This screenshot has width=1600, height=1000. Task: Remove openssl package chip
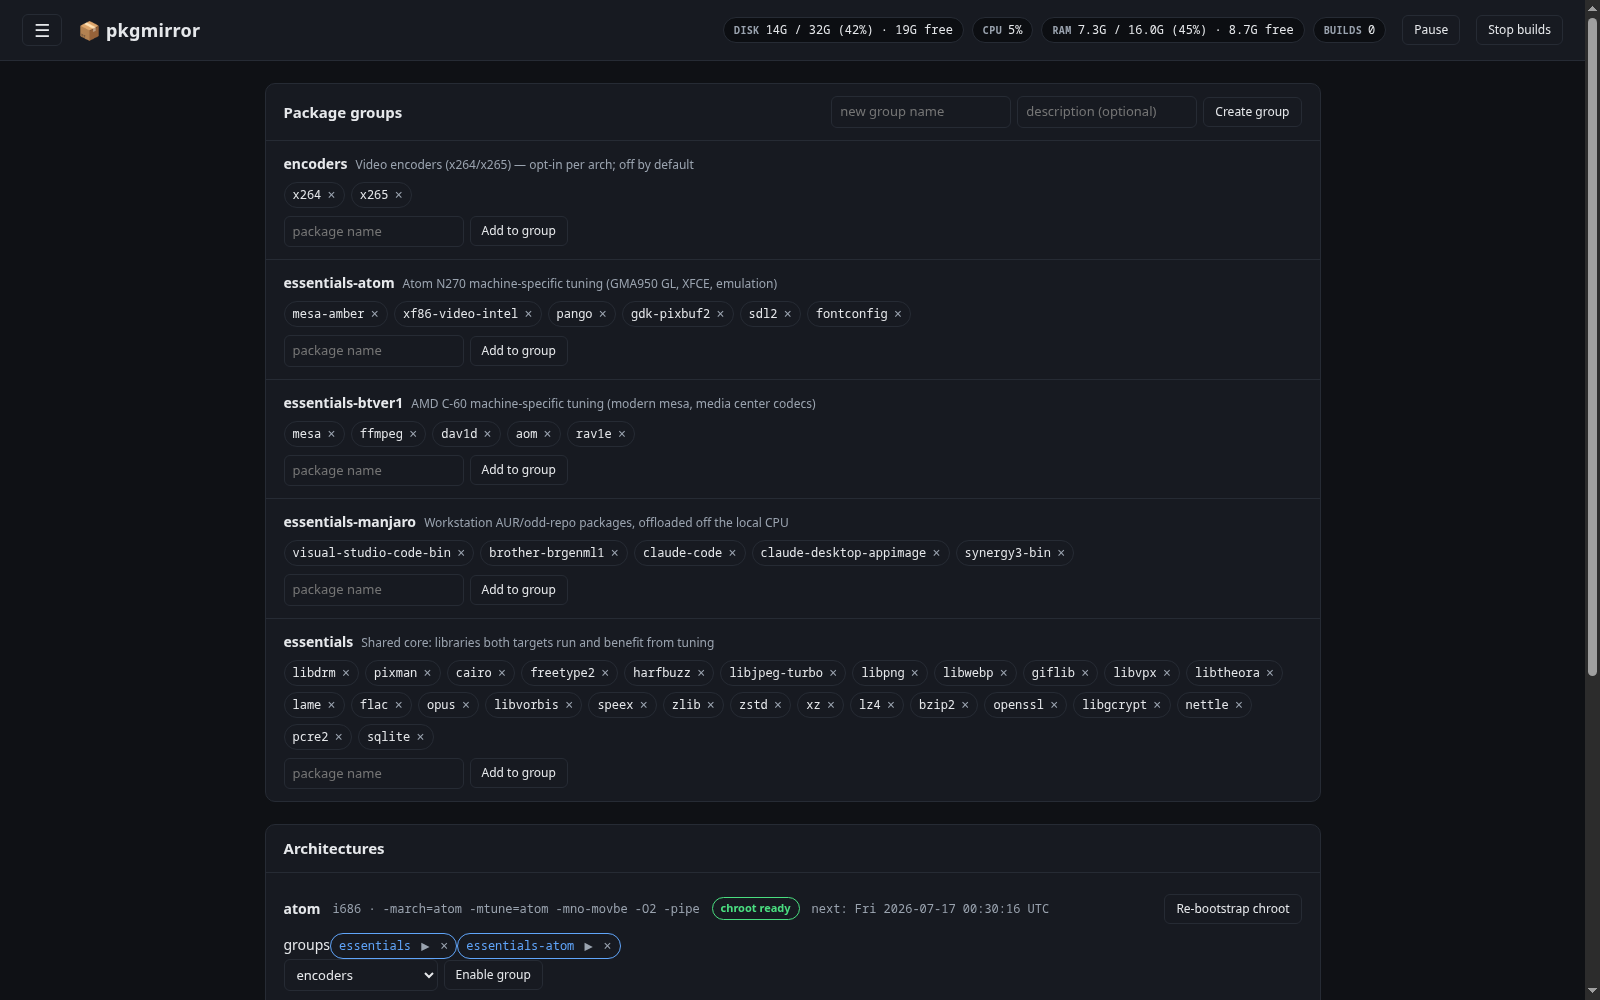pos(1054,705)
